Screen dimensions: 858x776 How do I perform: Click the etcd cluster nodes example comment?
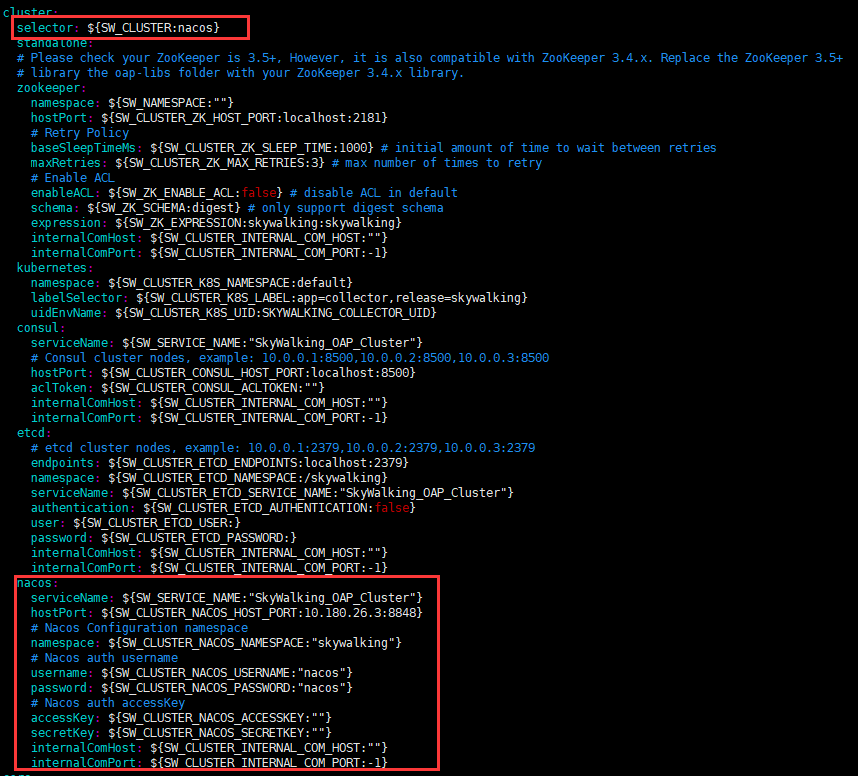283,448
